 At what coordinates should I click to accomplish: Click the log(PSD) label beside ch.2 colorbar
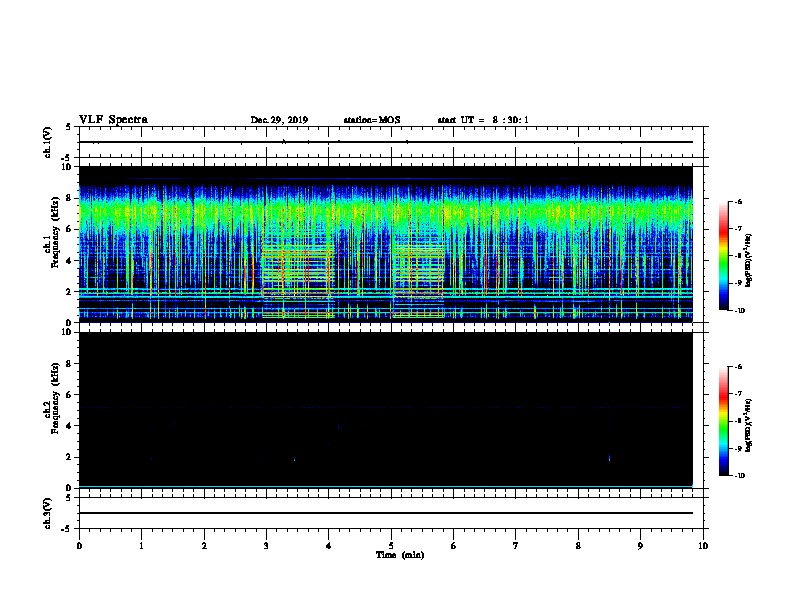click(749, 425)
